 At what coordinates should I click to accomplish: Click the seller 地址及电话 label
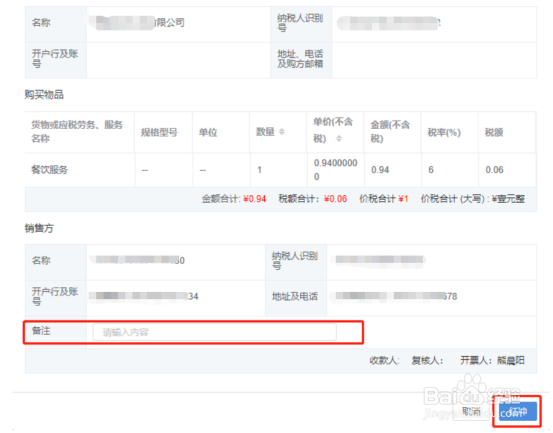tap(294, 297)
